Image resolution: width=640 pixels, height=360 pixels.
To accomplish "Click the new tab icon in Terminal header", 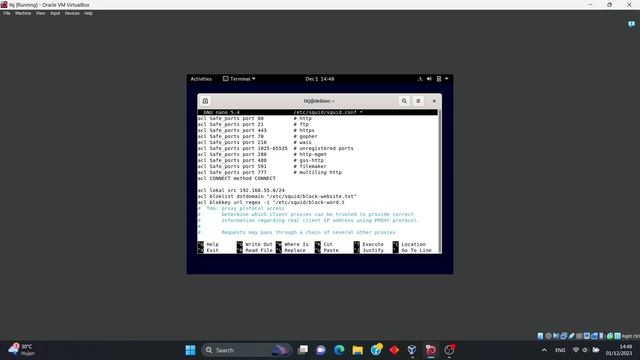I will [205, 101].
